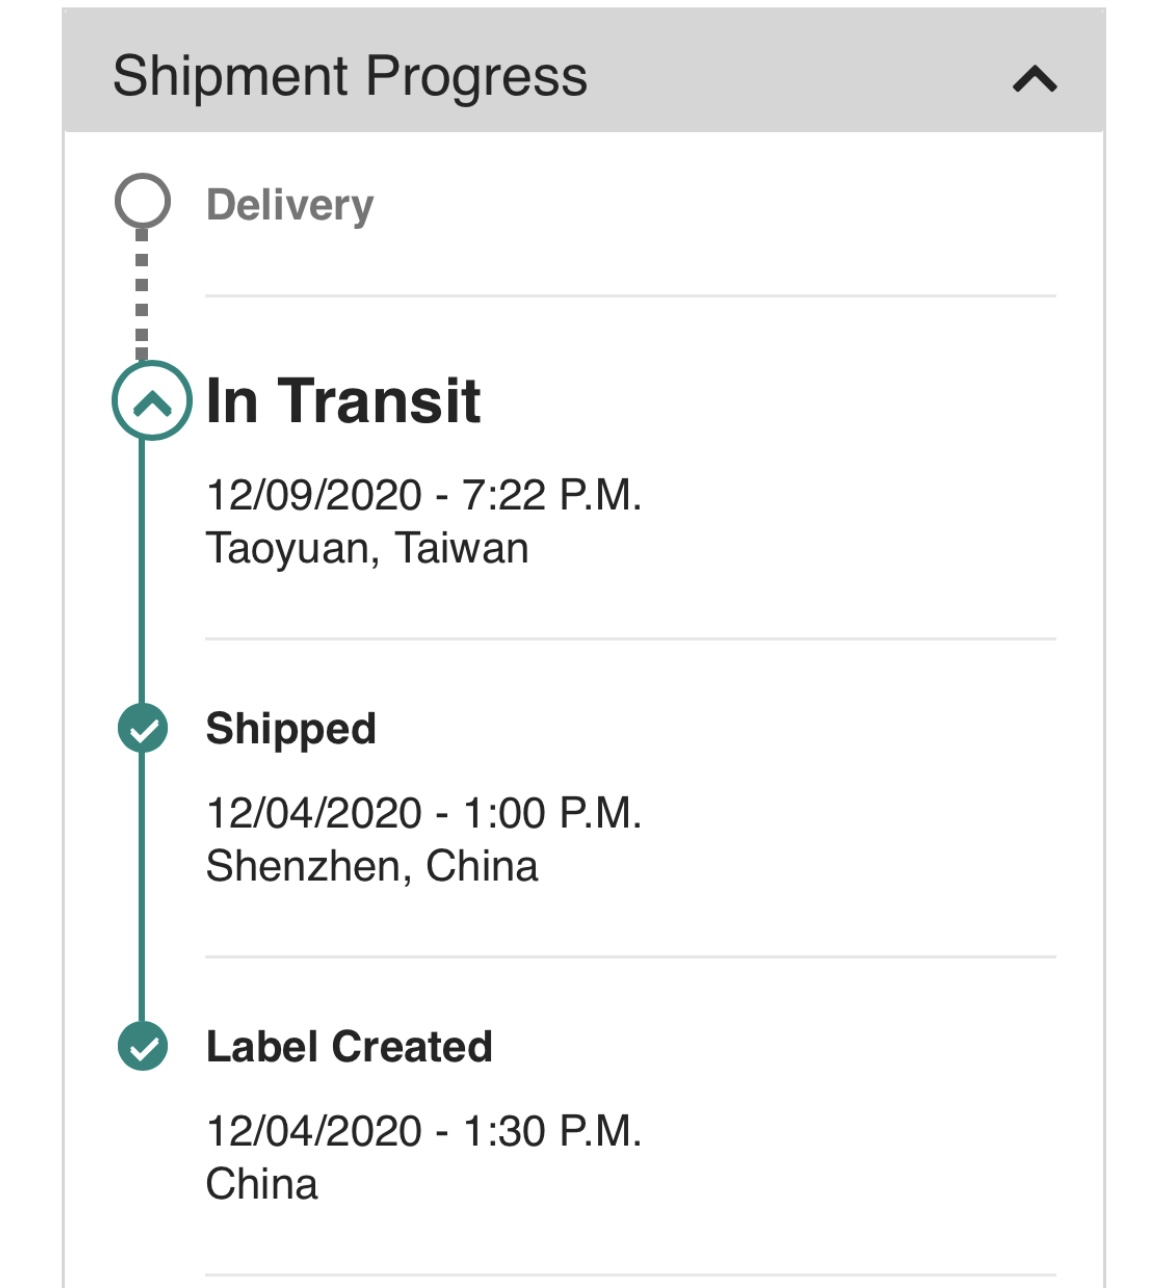This screenshot has height=1288, width=1169.
Task: Click the divider line below the Delivery row
Action: (630, 296)
